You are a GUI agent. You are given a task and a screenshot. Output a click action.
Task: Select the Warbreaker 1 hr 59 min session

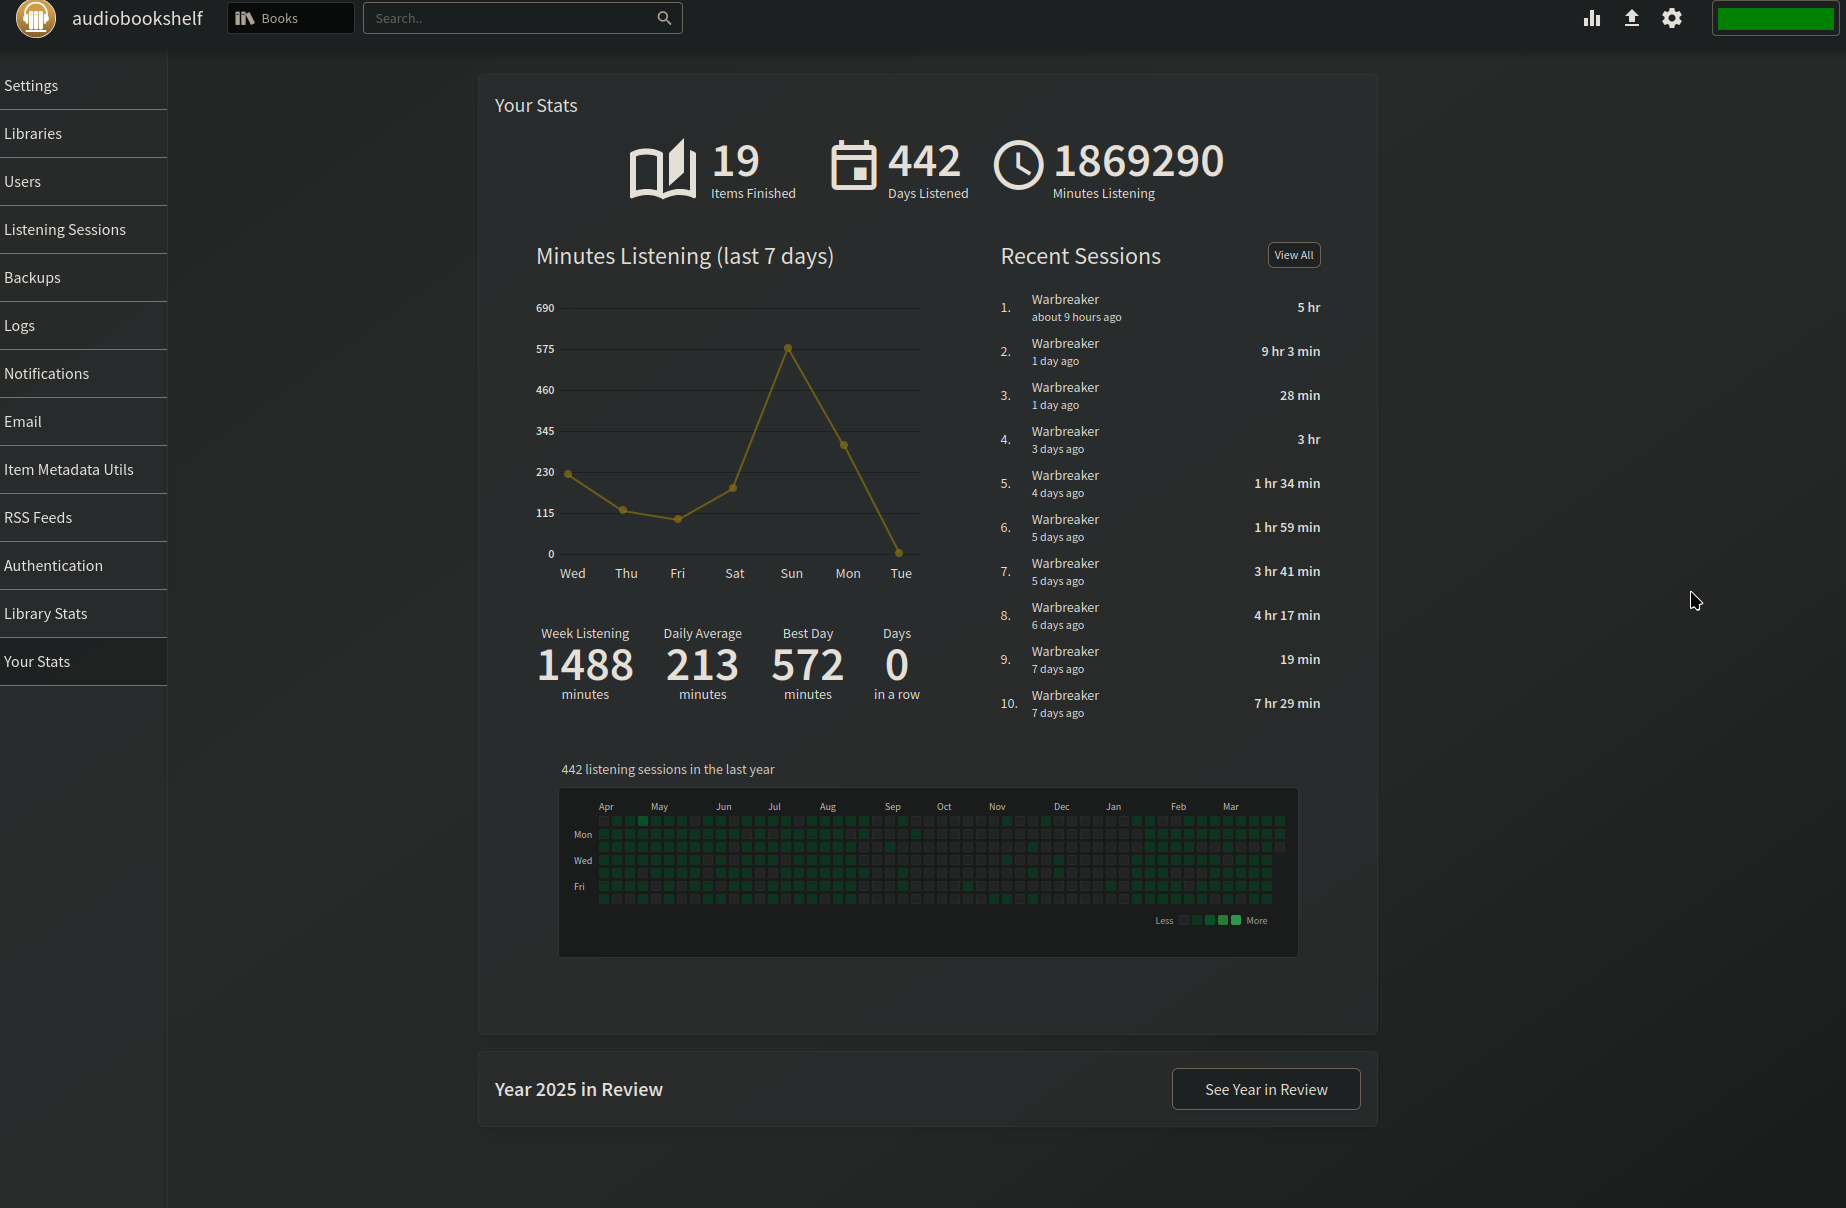pyautogui.click(x=1160, y=528)
